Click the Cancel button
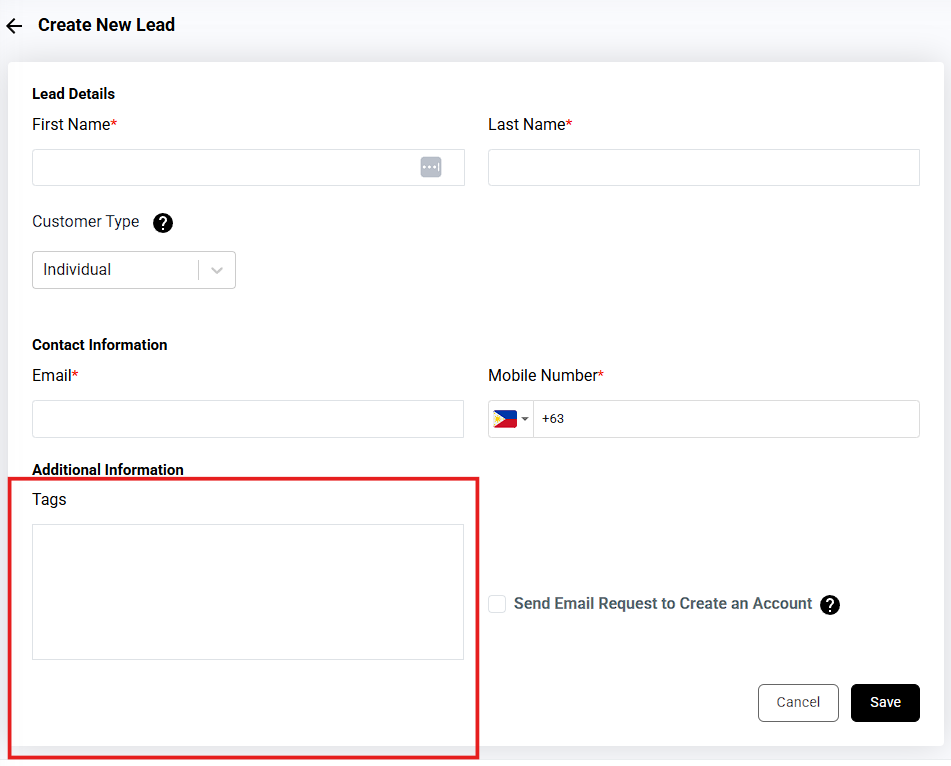The image size is (951, 766). point(798,702)
